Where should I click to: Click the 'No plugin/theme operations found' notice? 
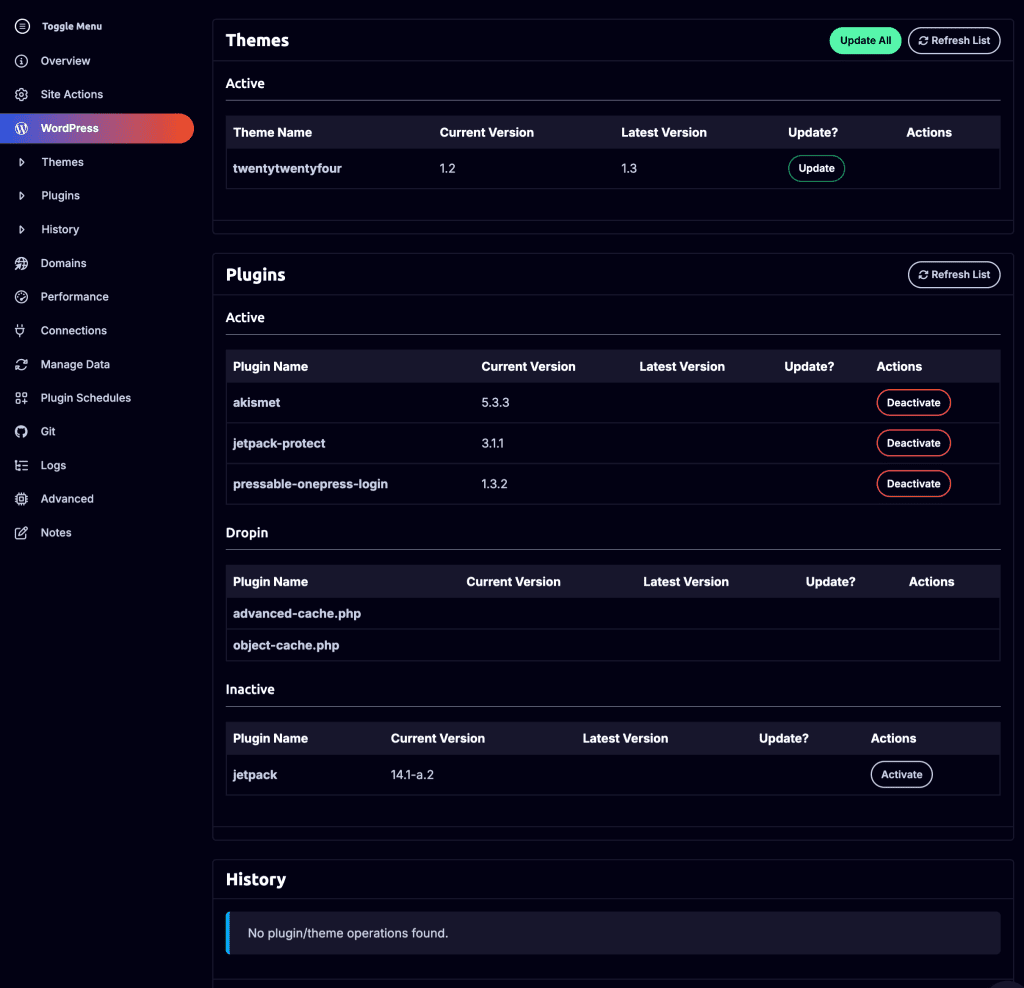tap(613, 933)
